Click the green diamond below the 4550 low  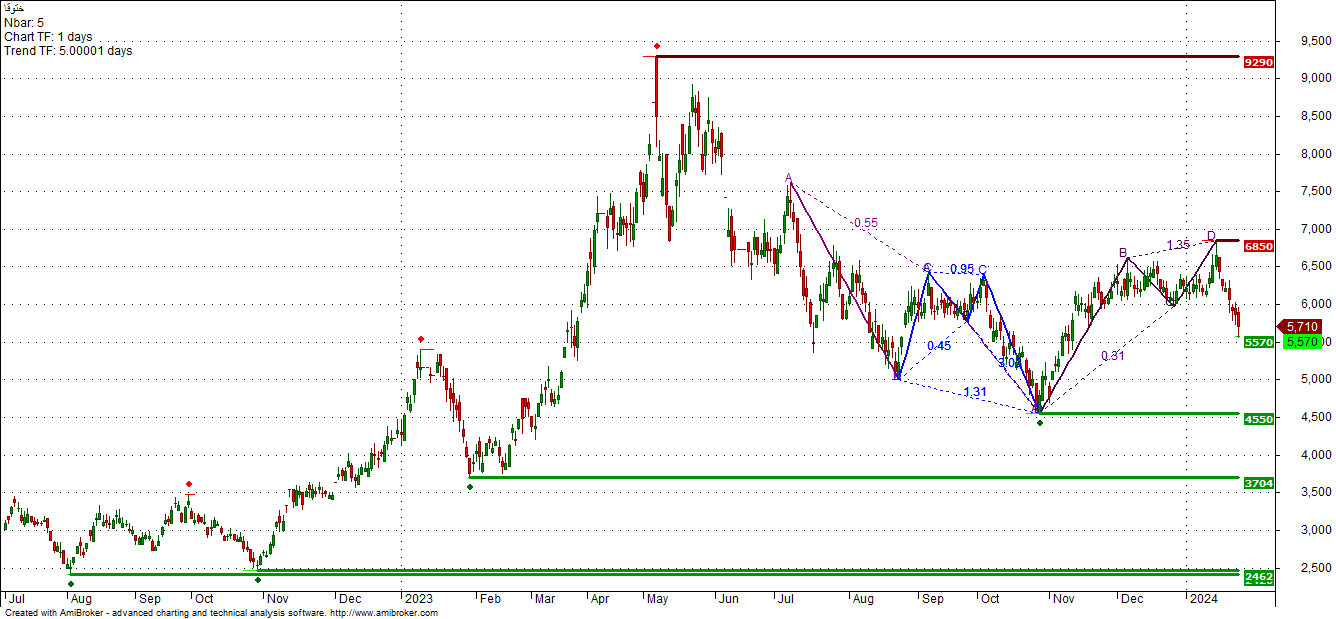pos(1040,423)
